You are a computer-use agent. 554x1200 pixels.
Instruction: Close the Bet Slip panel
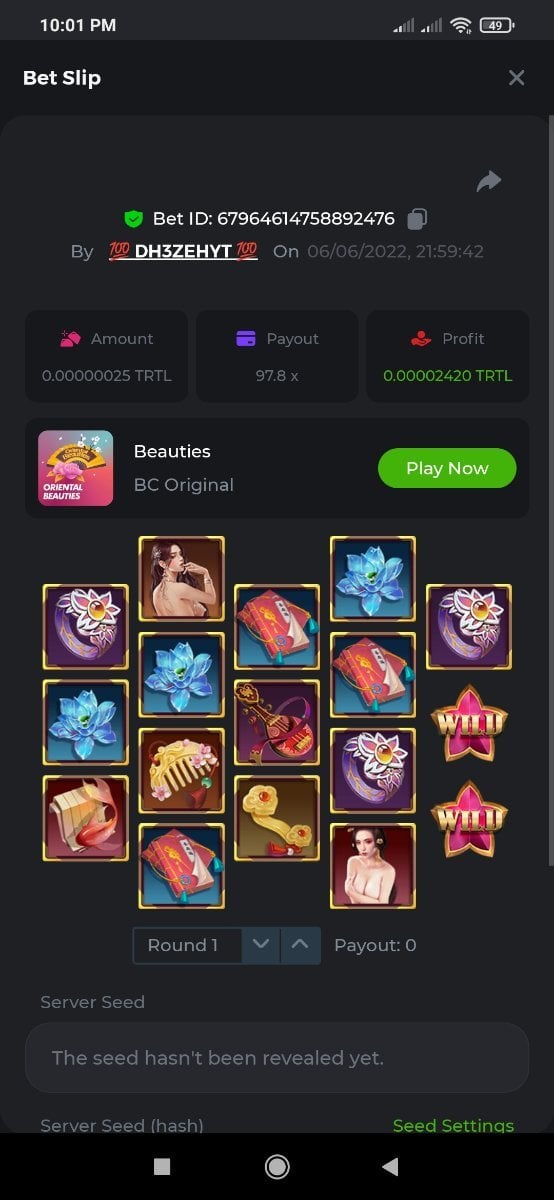(x=516, y=78)
